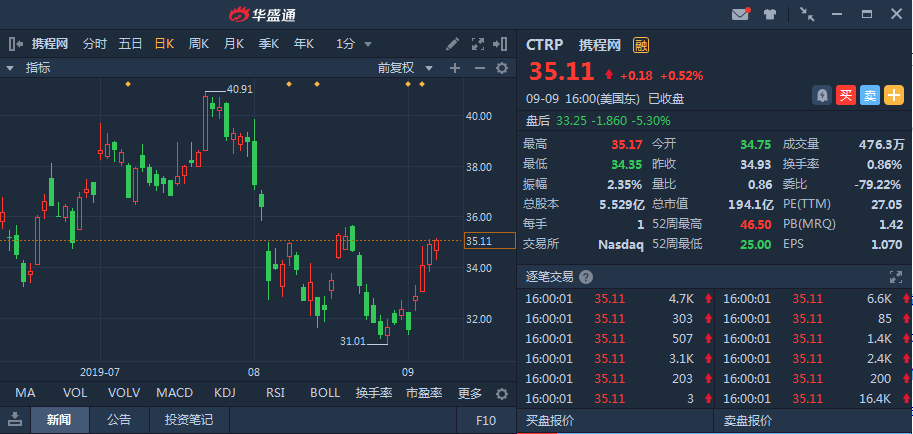The image size is (913, 434).
Task: Open 更多 indicators list
Action: 470,394
